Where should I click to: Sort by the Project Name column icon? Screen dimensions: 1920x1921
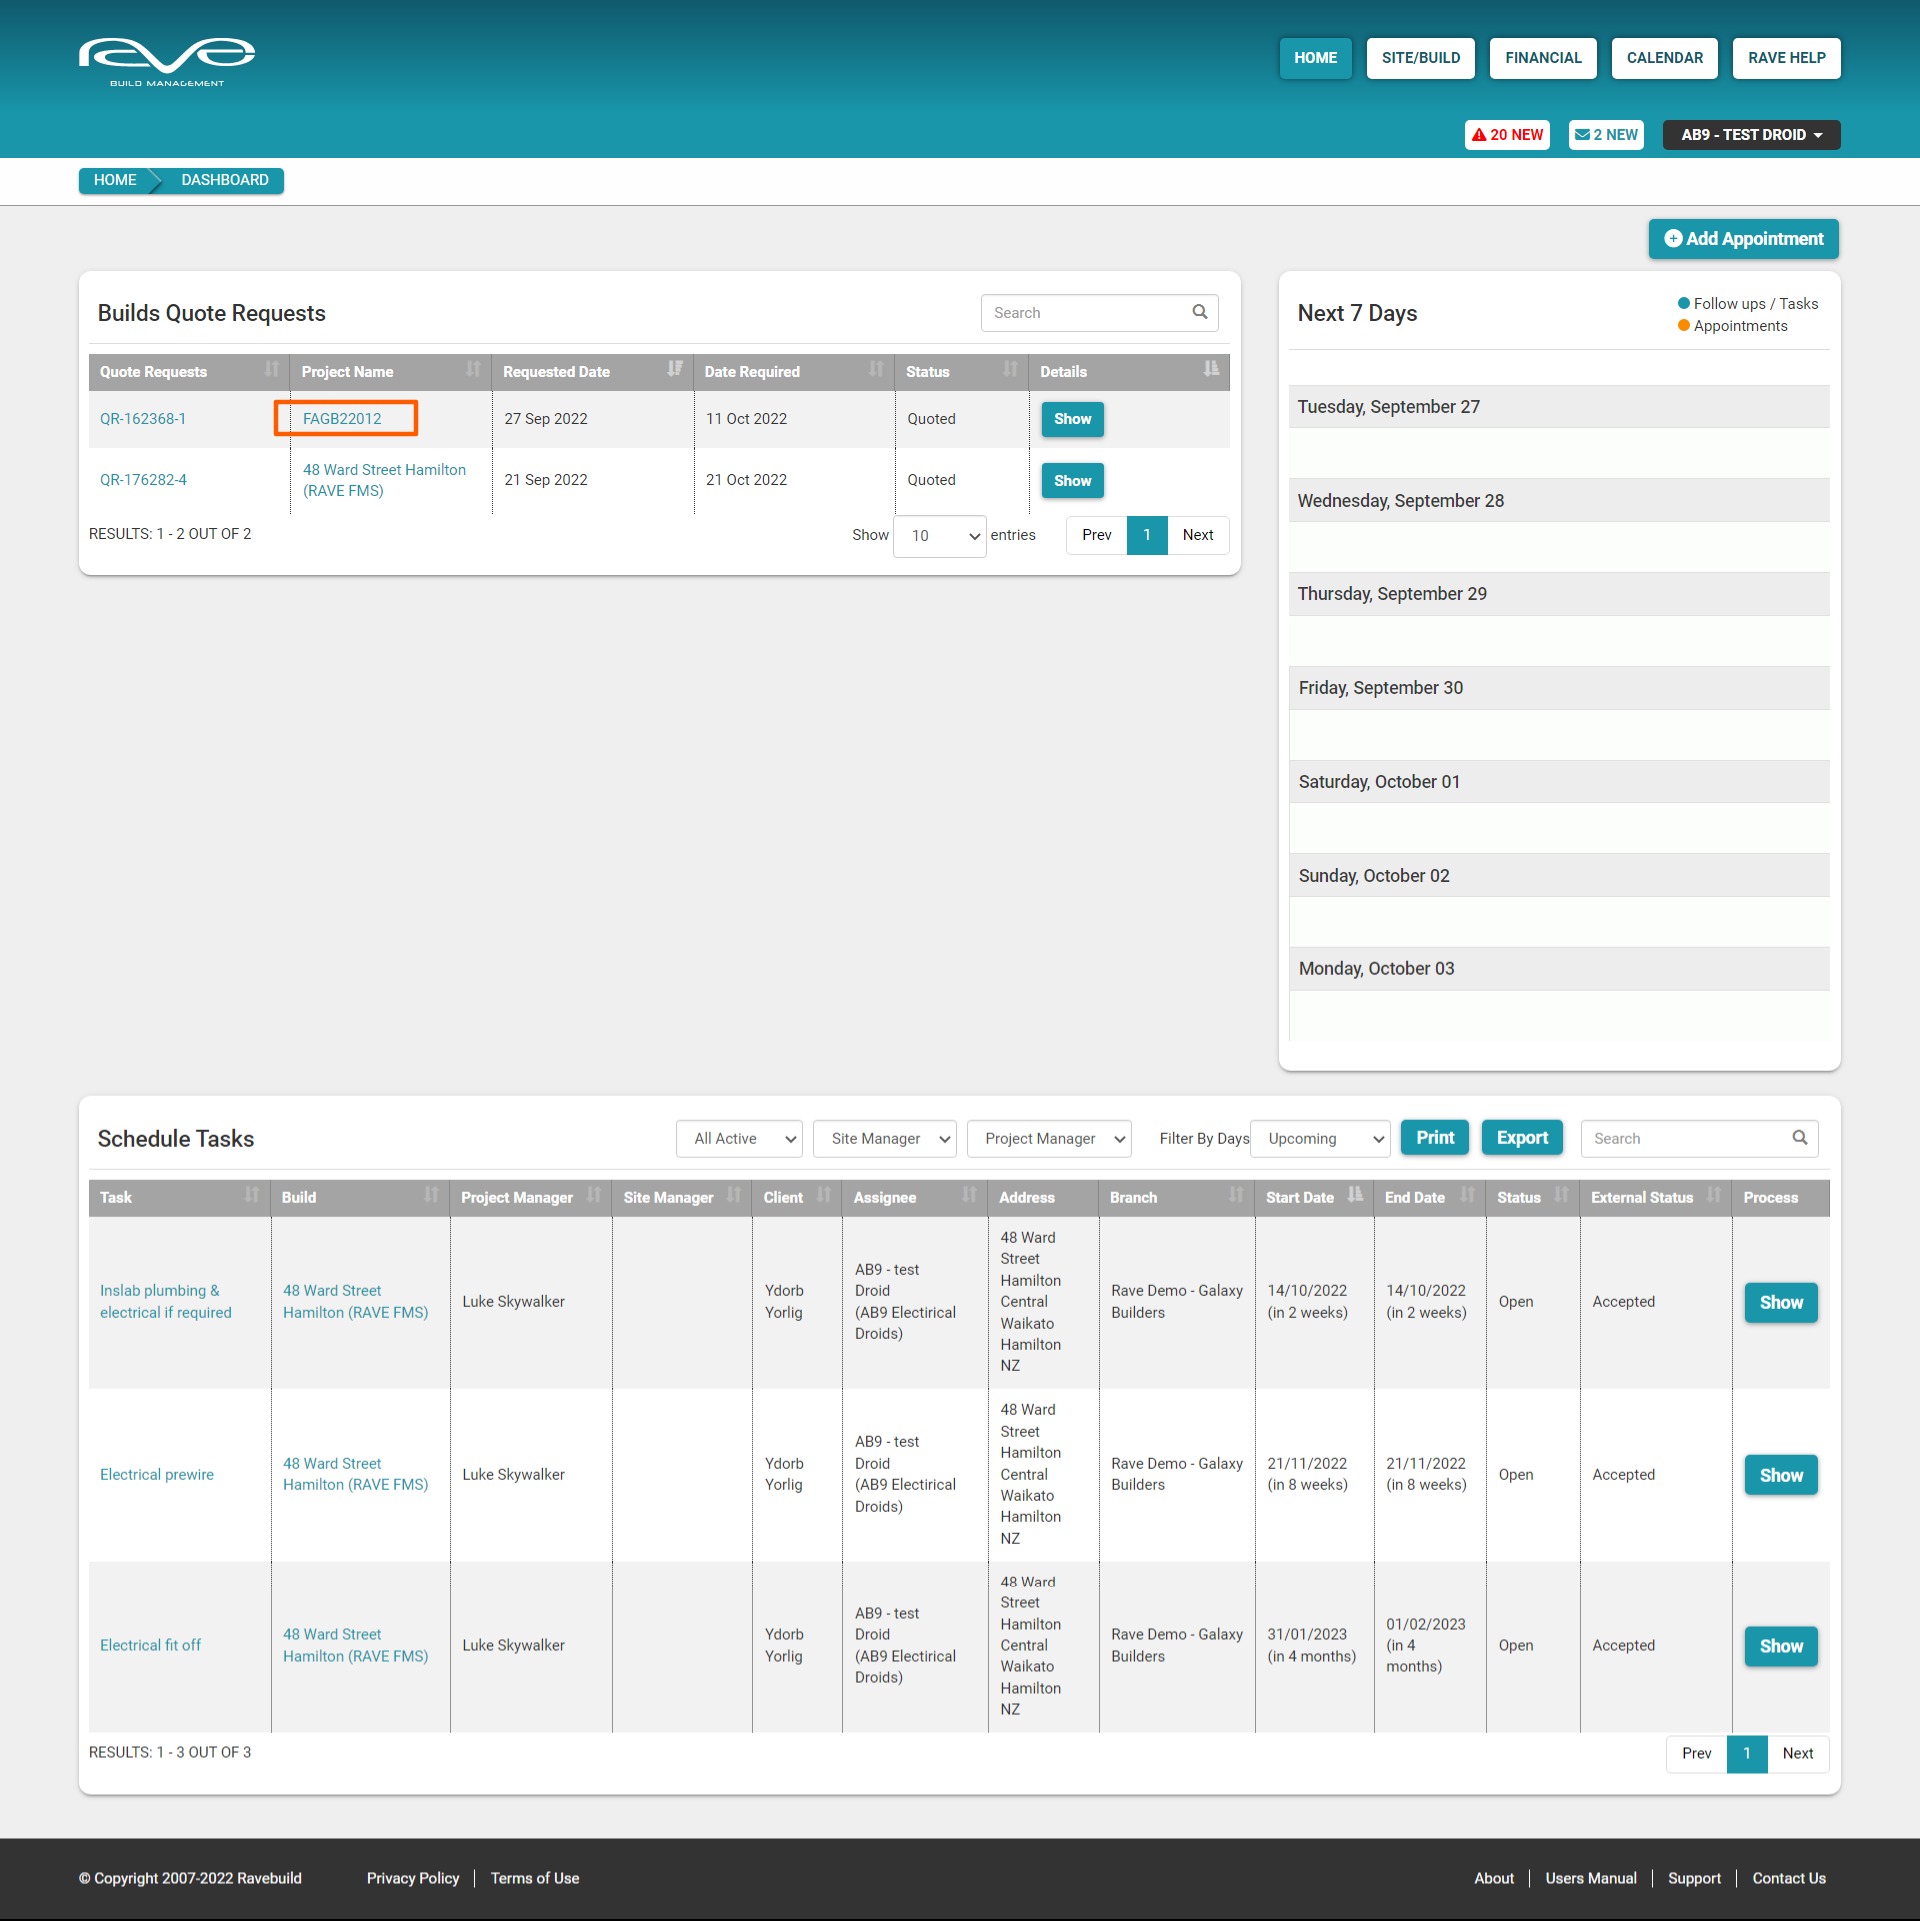click(x=473, y=370)
